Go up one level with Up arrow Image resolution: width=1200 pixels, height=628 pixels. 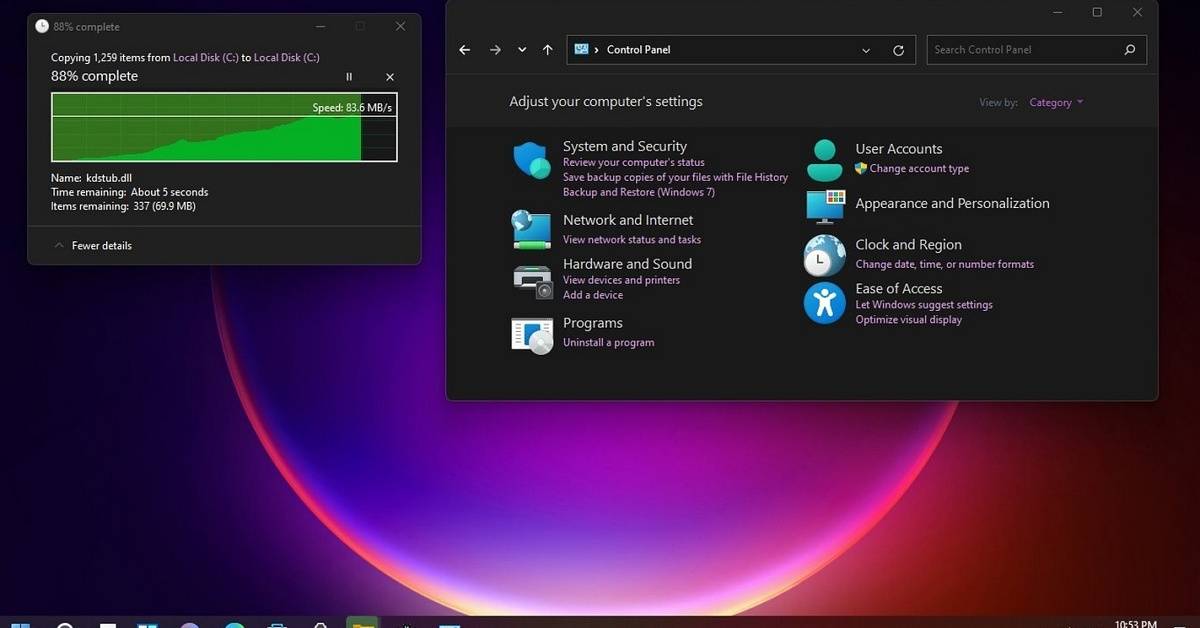pyautogui.click(x=547, y=50)
